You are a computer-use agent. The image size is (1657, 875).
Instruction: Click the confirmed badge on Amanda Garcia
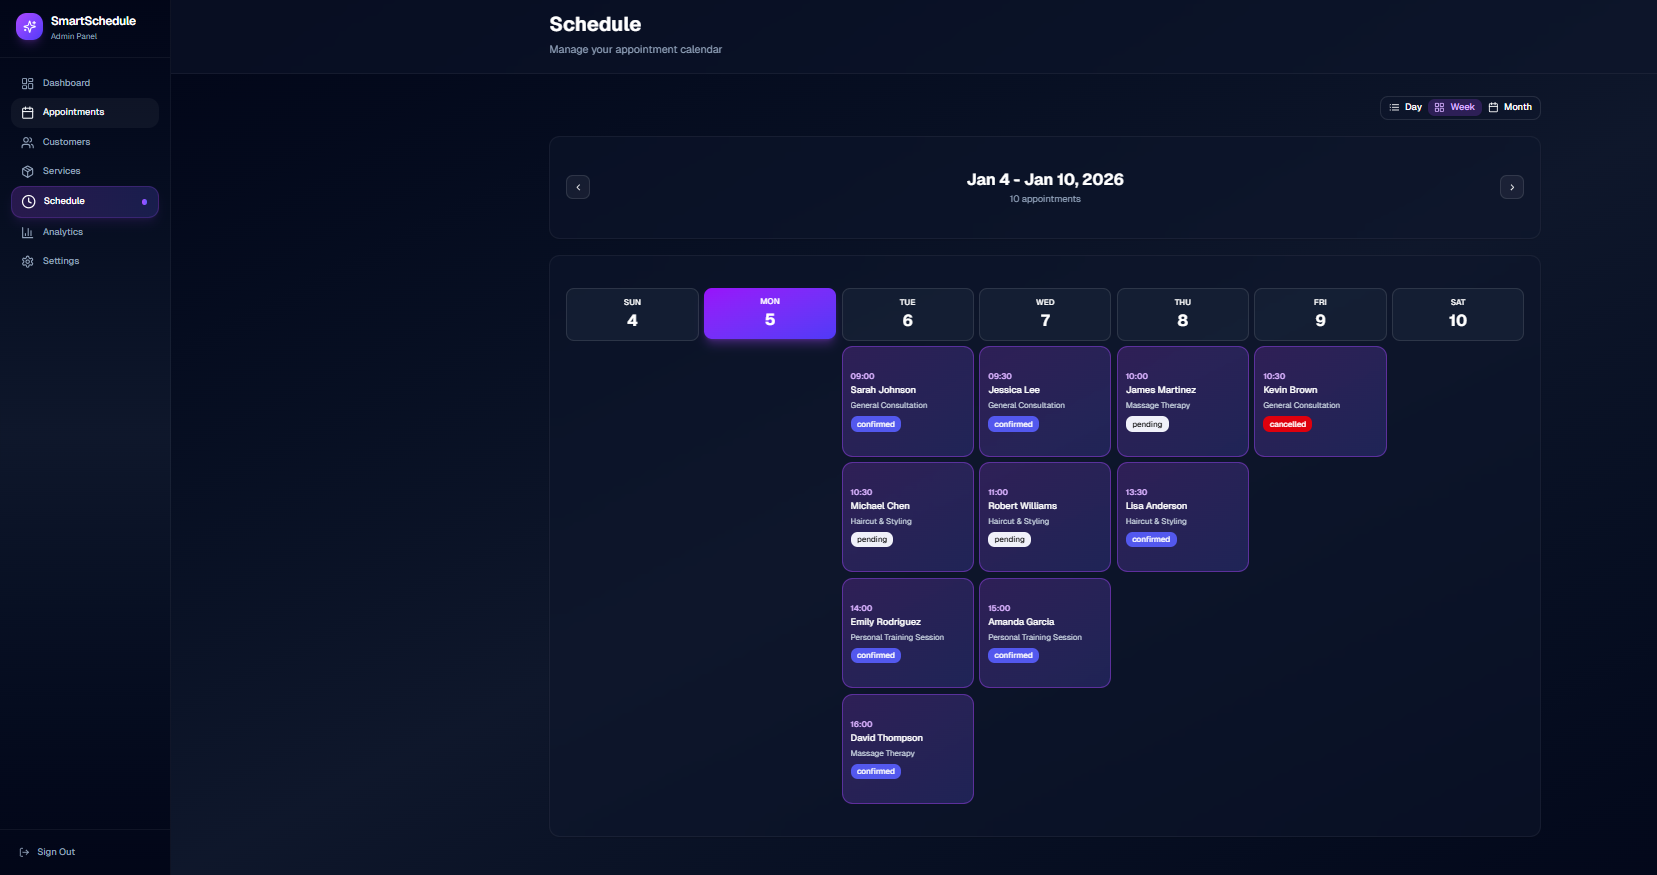(x=1013, y=655)
